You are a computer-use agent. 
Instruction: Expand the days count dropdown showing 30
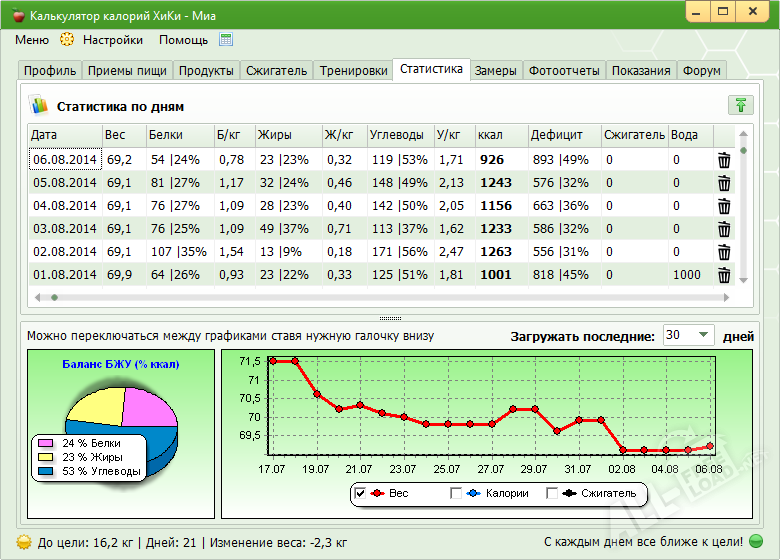703,336
